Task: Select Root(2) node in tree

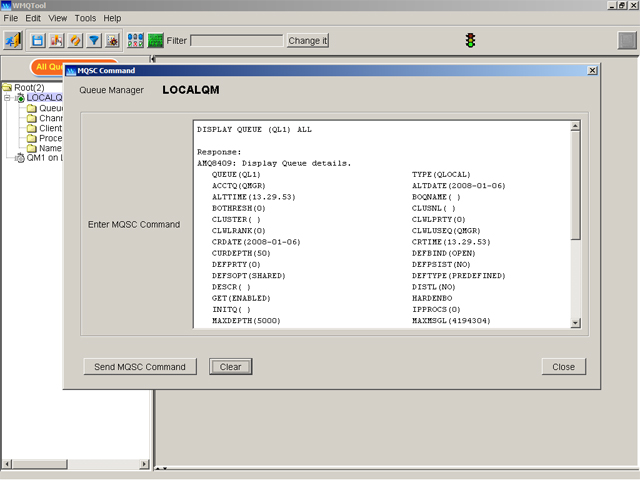Action: [x=29, y=87]
